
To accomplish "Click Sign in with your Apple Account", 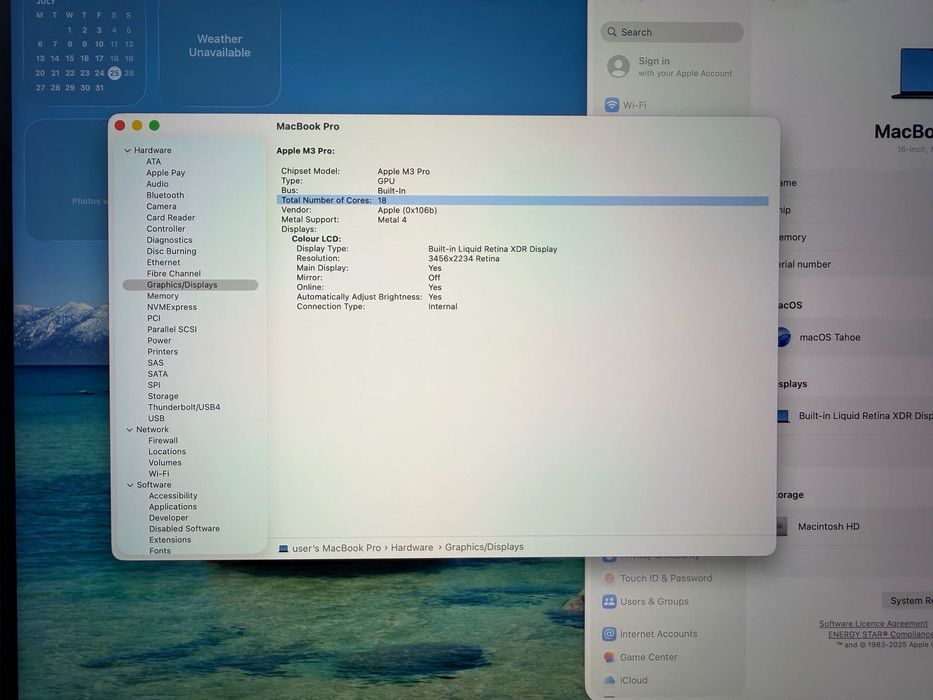I will pos(685,67).
